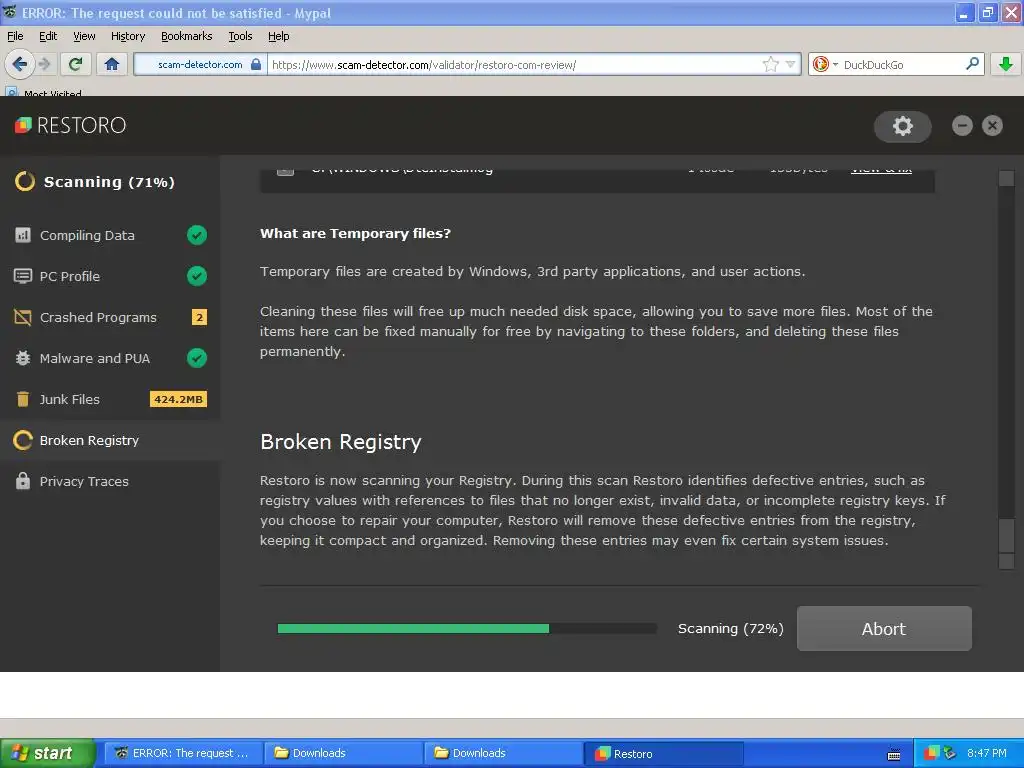1024x768 pixels.
Task: Click the URL address field
Action: coord(513,64)
